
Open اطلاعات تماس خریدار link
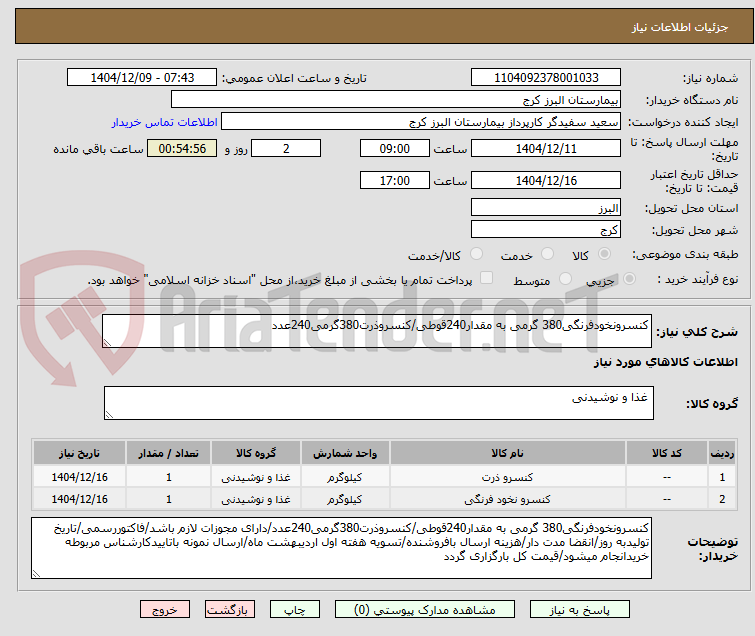click(165, 122)
